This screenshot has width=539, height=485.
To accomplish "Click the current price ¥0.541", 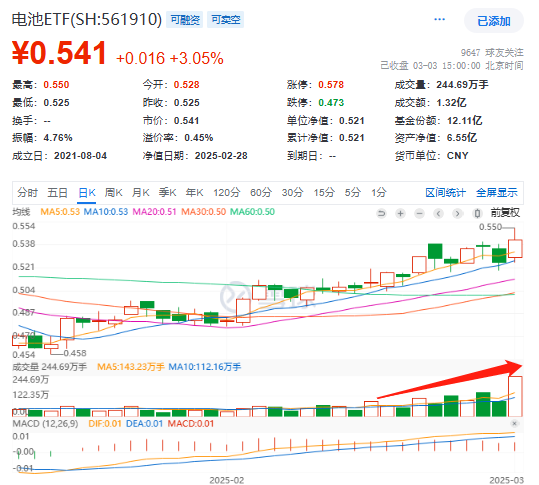I will point(59,53).
